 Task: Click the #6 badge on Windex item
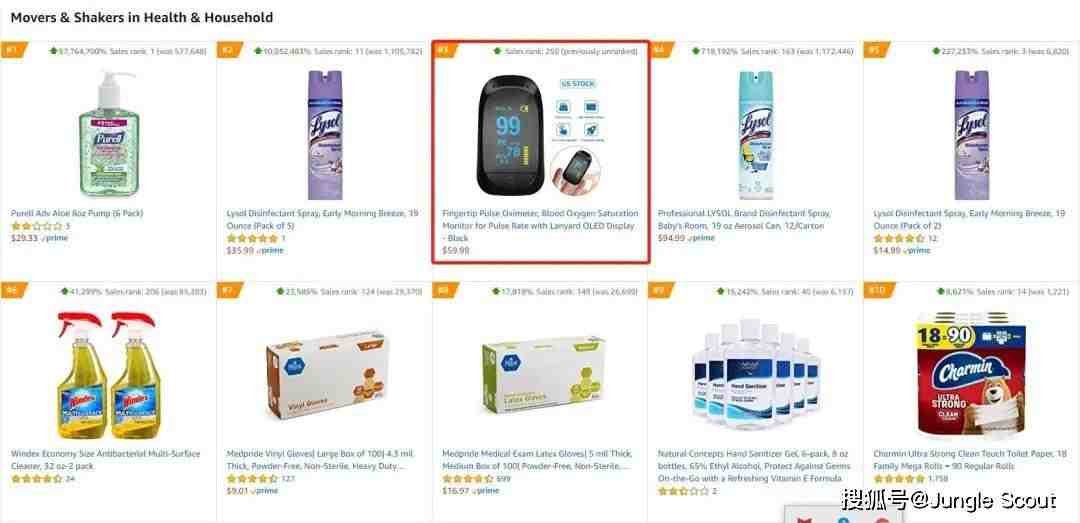click(x=12, y=290)
